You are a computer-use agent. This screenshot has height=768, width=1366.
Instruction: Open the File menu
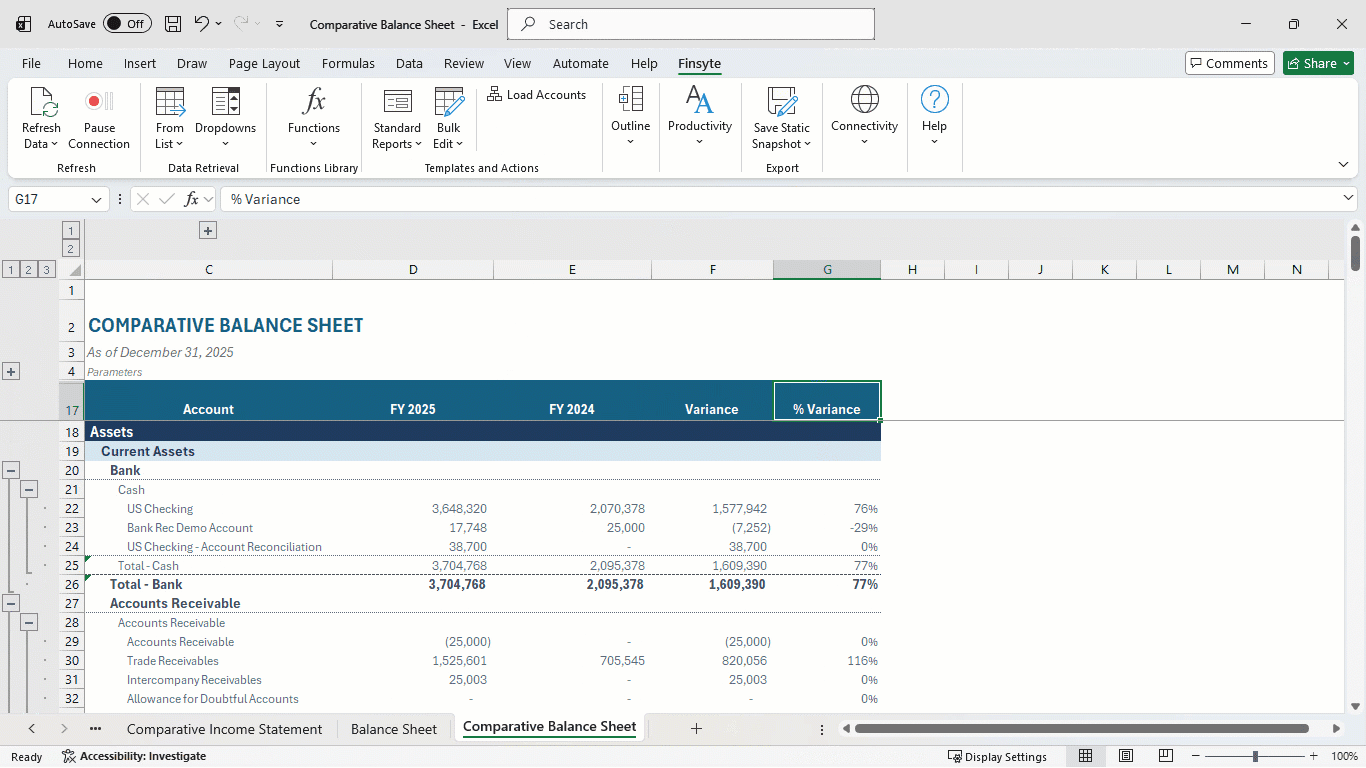31,63
